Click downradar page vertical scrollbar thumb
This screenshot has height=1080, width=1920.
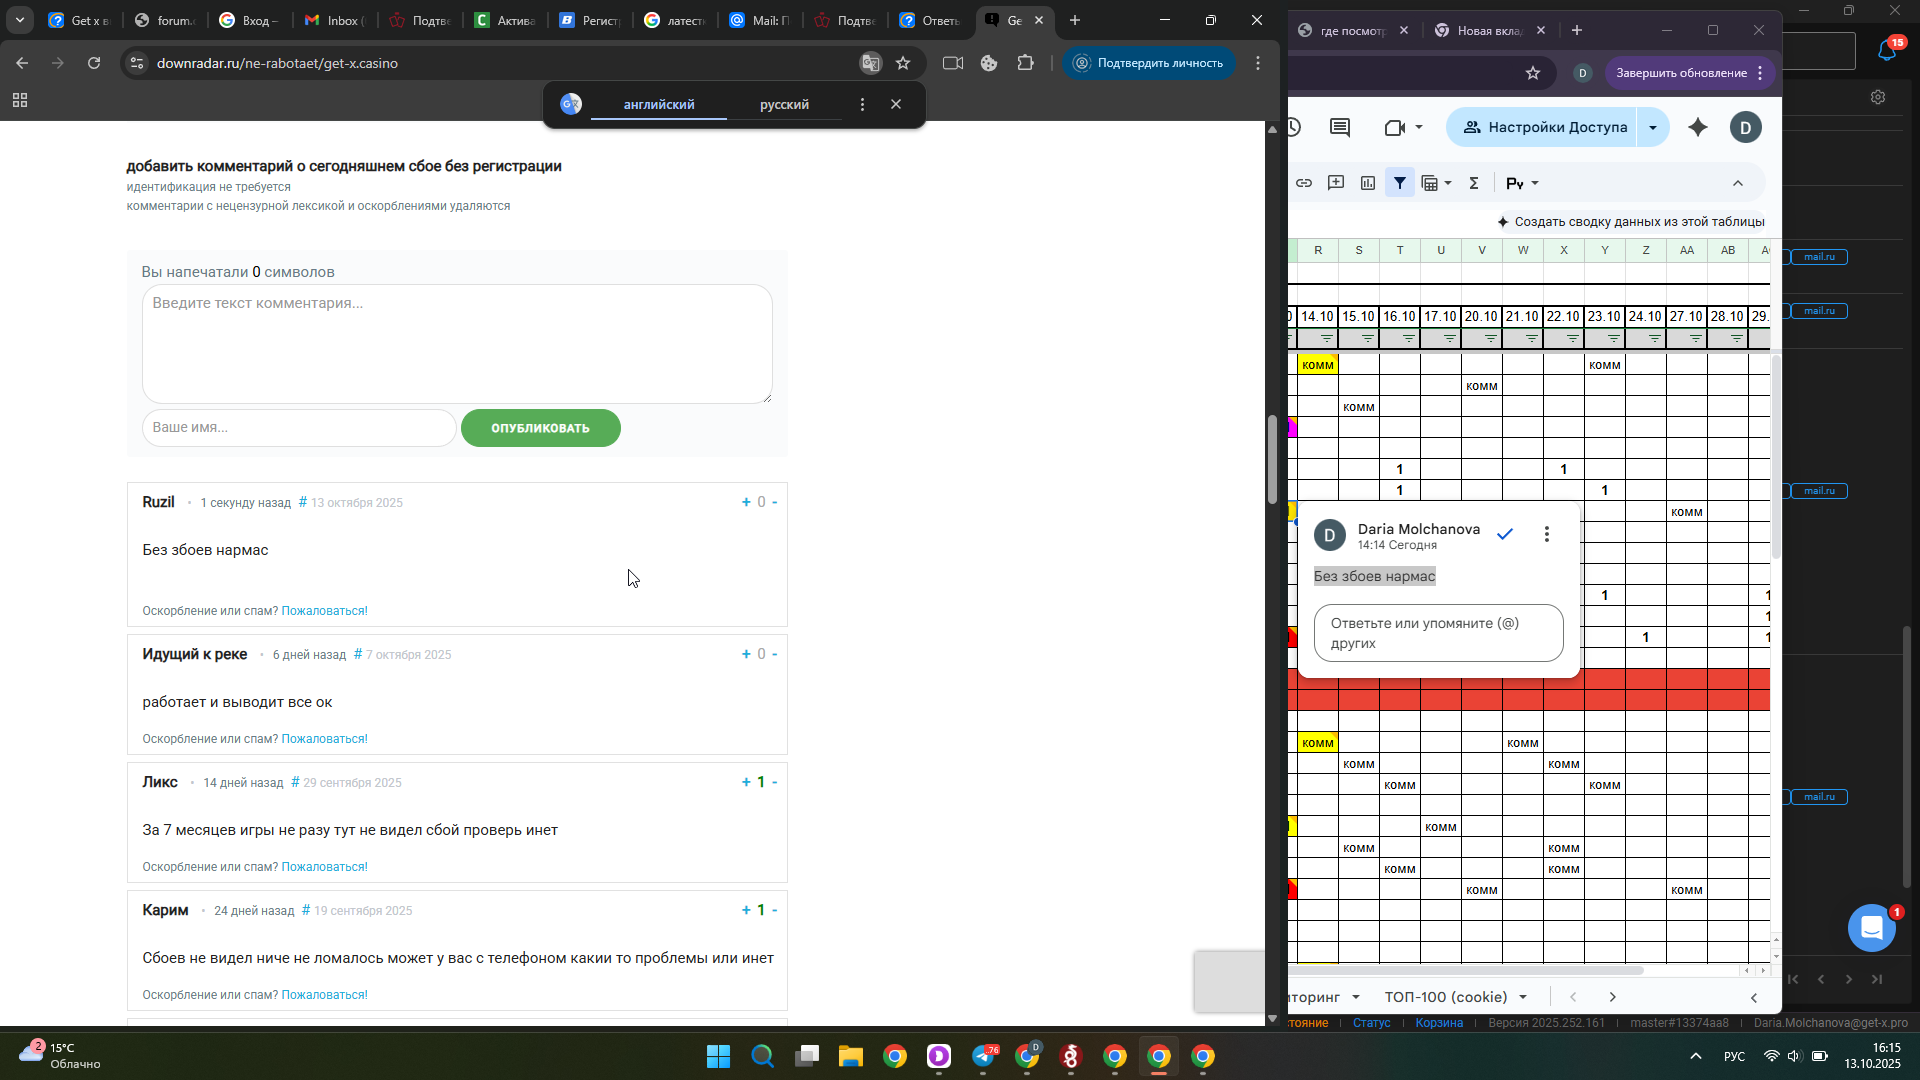click(x=1272, y=460)
